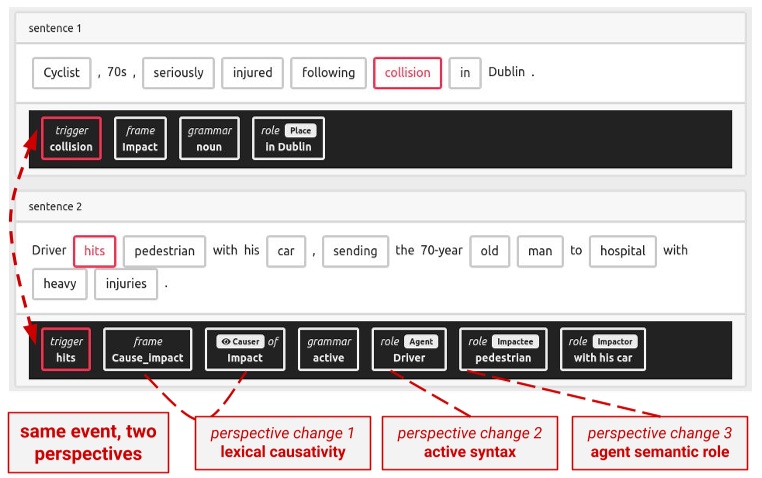762x478 pixels.
Task: Select the 'role Agent Driver' box
Action: (x=409, y=349)
